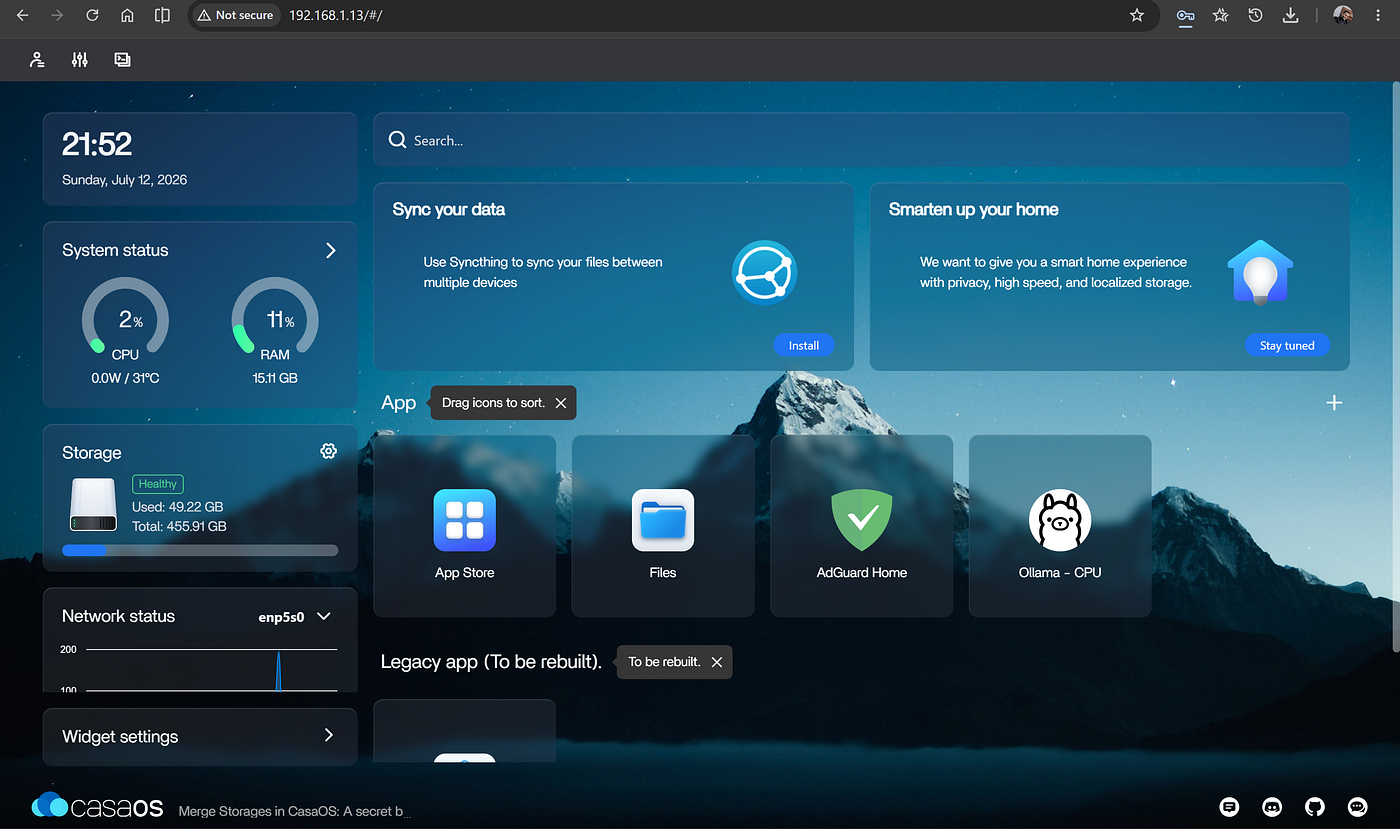
Task: Click the Syncthing logo icon
Action: click(764, 273)
